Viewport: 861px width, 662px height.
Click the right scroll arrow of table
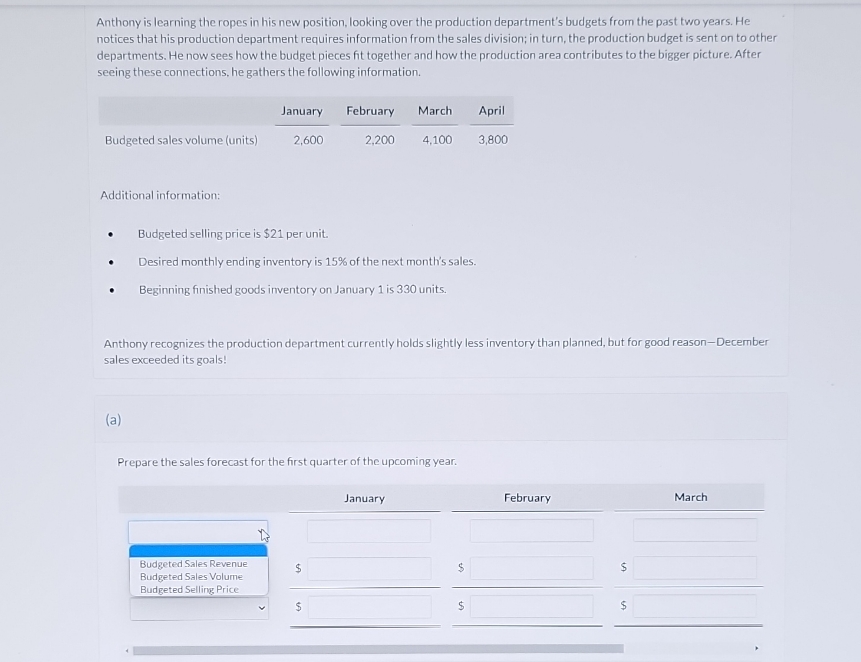756,648
